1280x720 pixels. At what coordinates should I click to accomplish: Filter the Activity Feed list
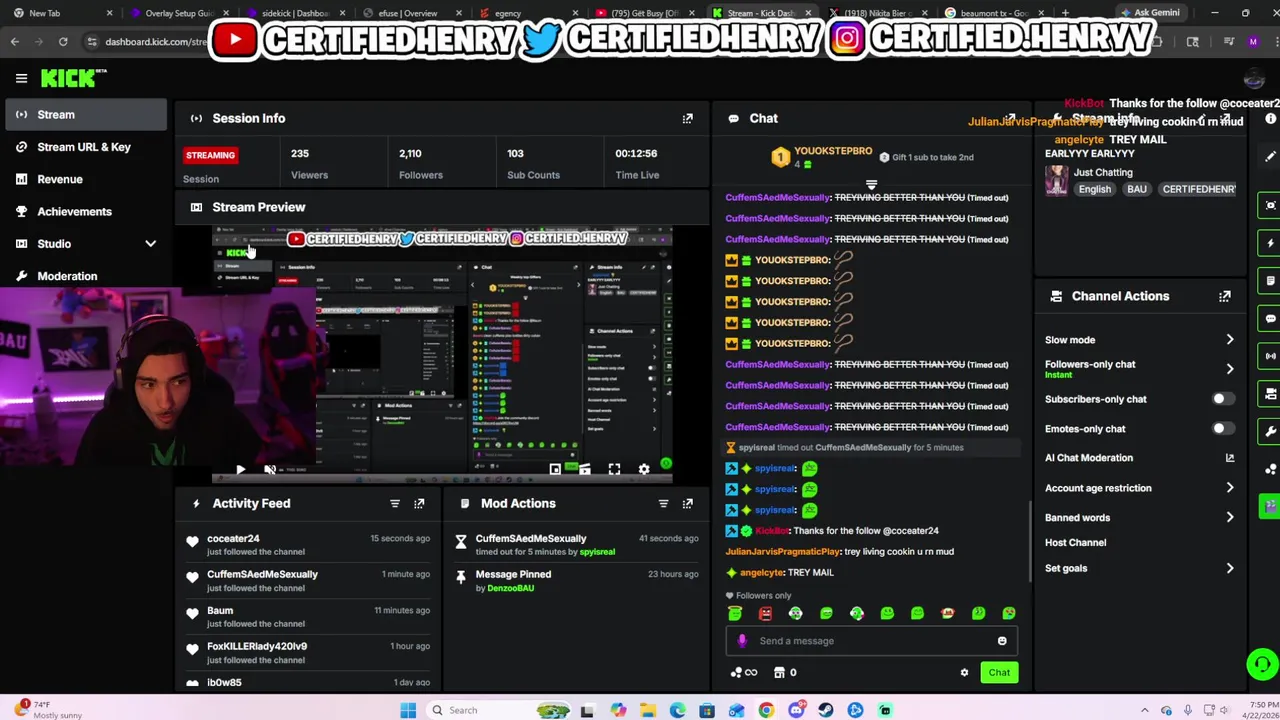point(395,504)
